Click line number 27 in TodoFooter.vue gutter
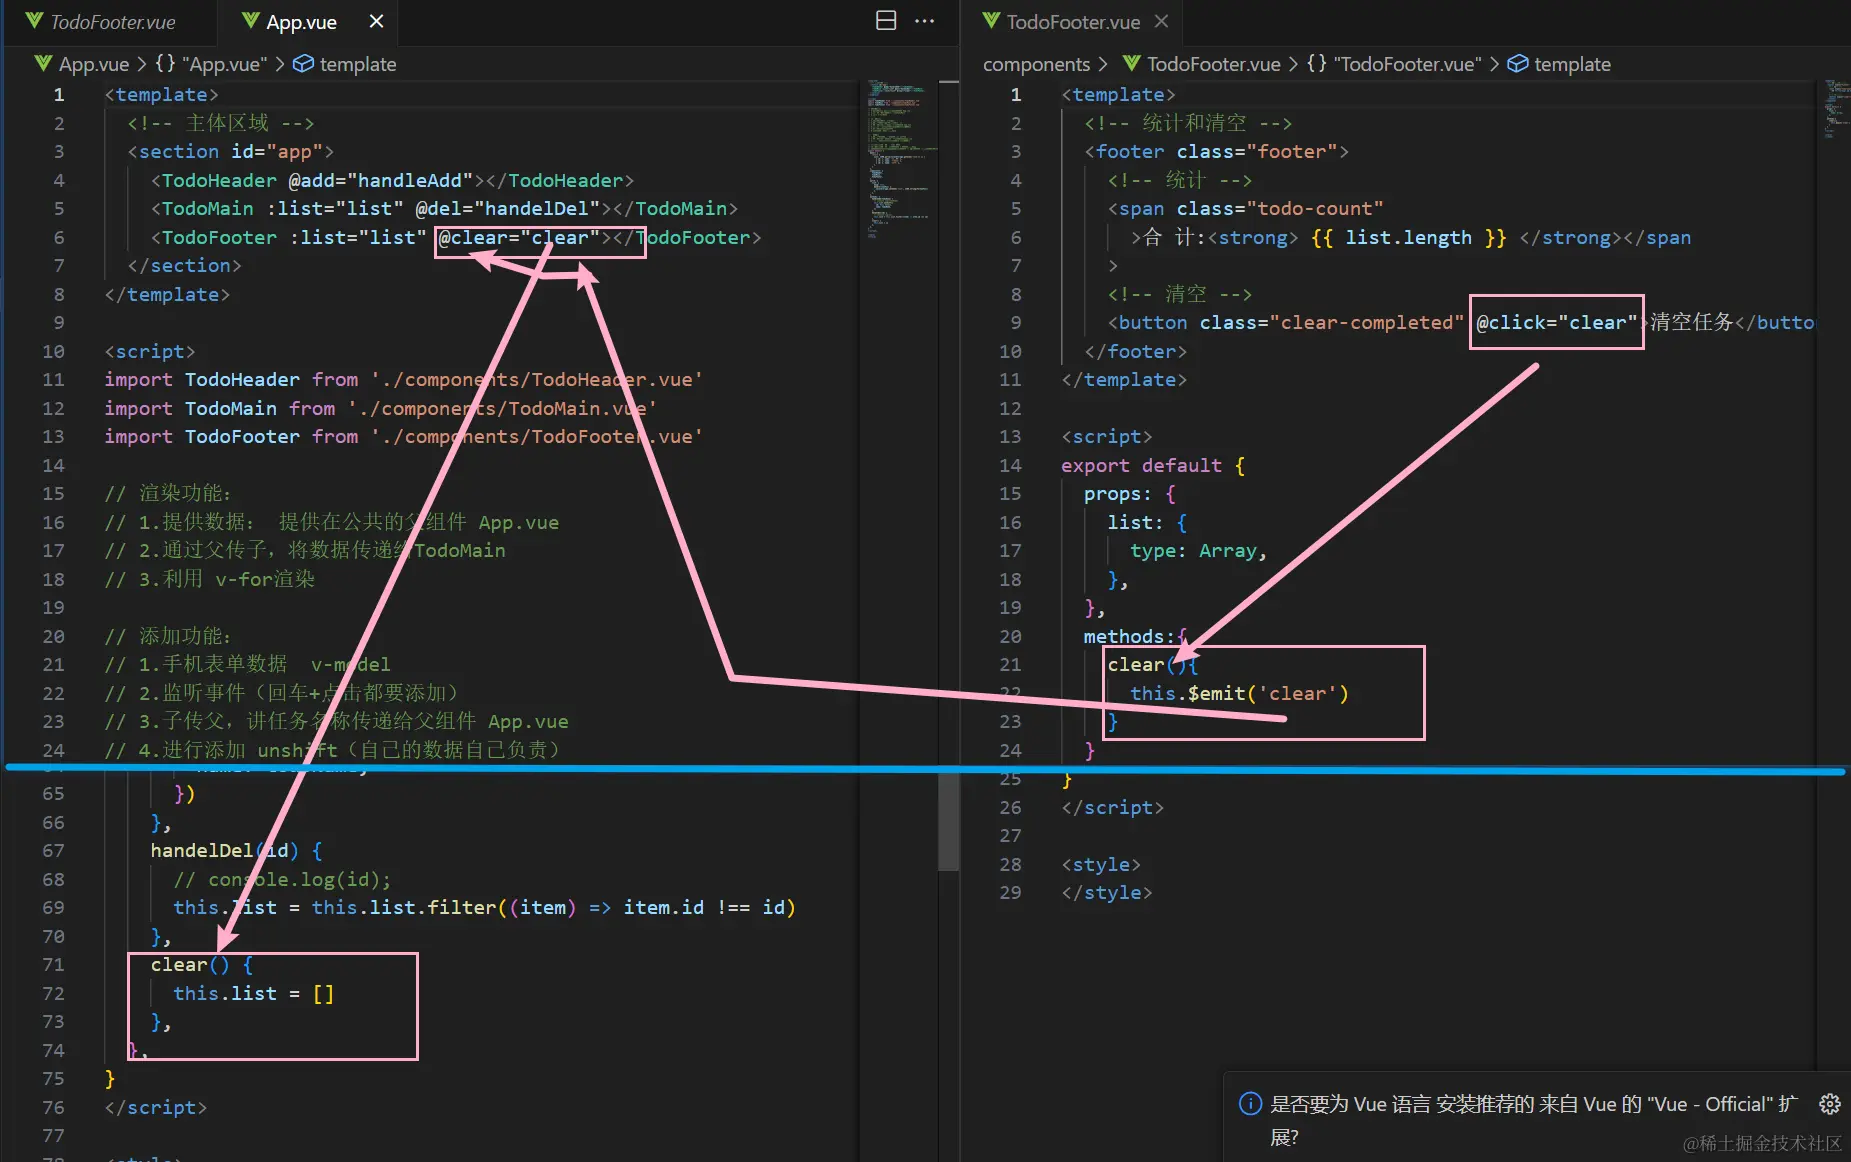The width and height of the screenshot is (1851, 1162). (1010, 836)
